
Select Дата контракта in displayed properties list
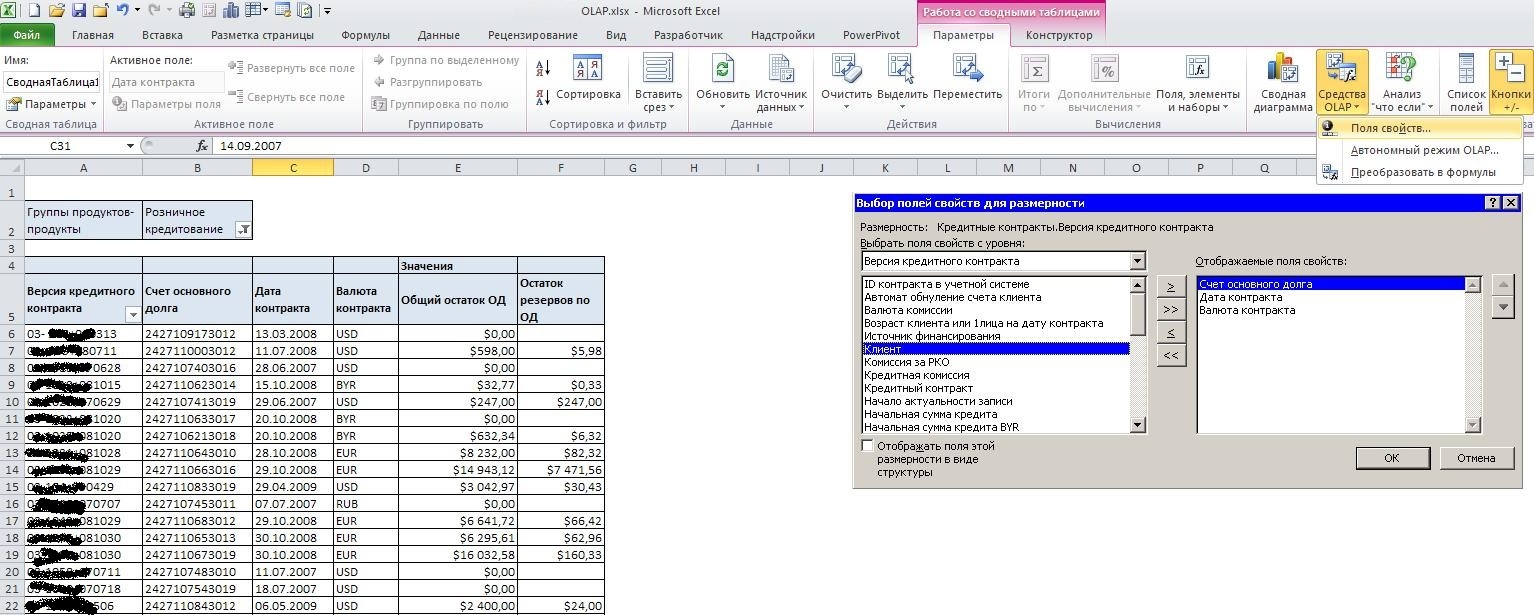pos(1331,297)
